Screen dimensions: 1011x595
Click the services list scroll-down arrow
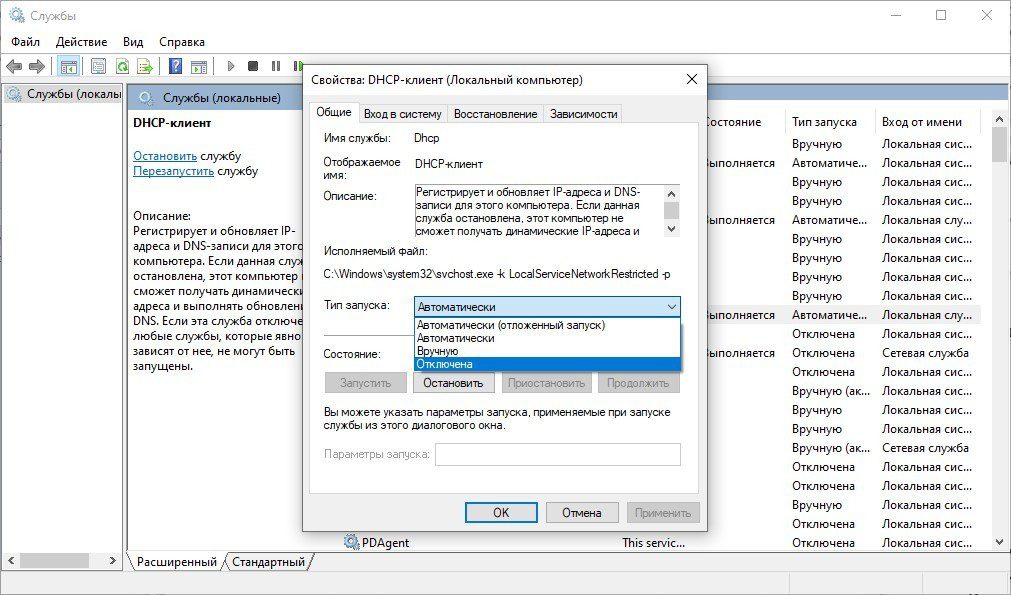click(999, 542)
